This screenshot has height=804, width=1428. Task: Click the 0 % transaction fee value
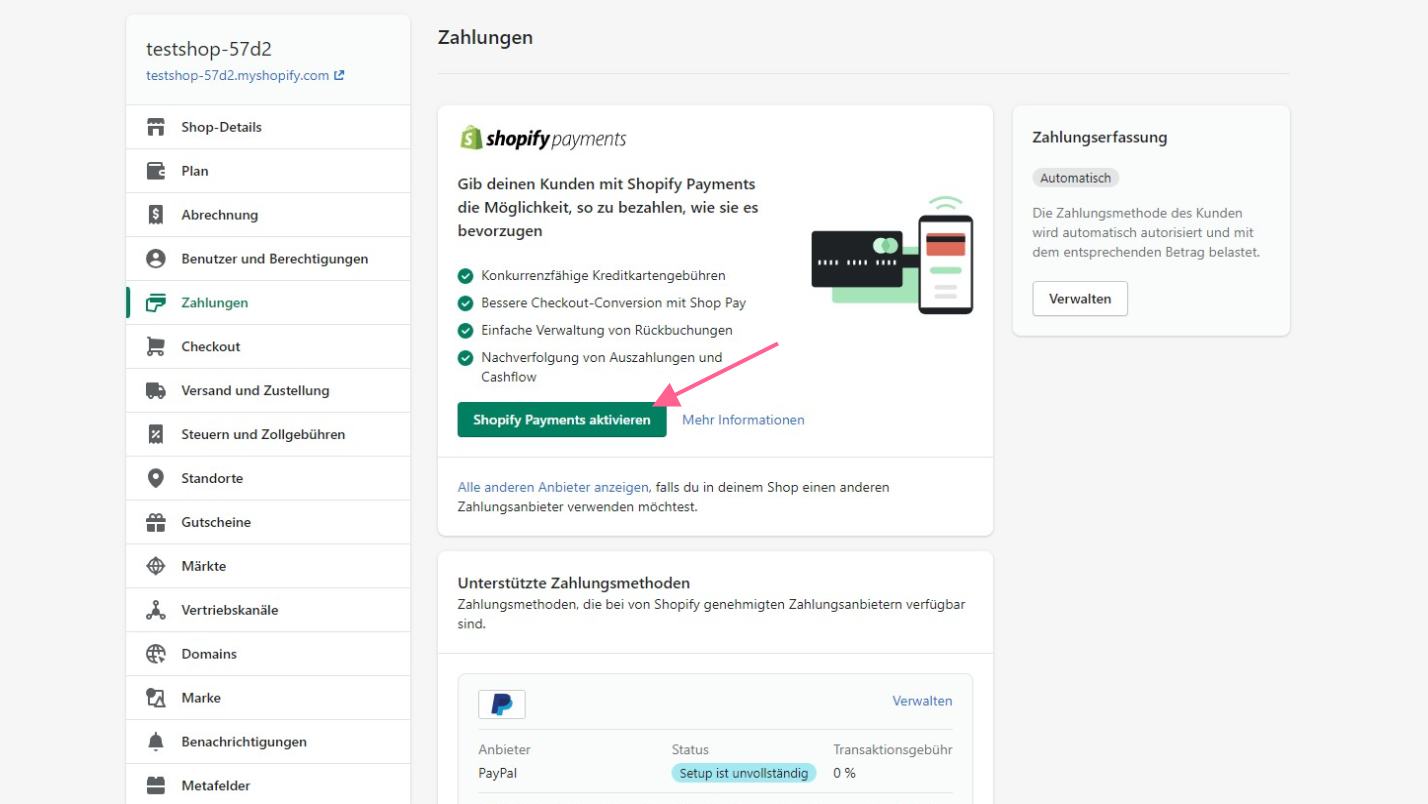pos(844,773)
